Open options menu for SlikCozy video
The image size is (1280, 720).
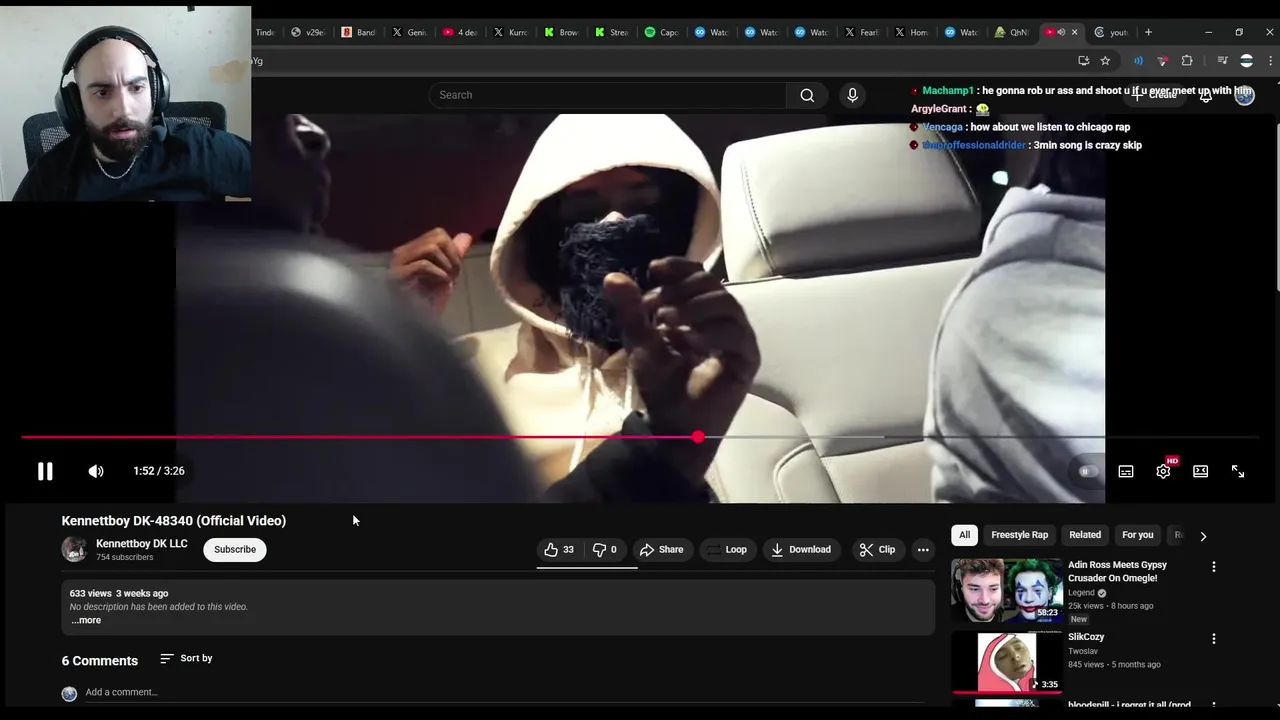pos(1214,639)
